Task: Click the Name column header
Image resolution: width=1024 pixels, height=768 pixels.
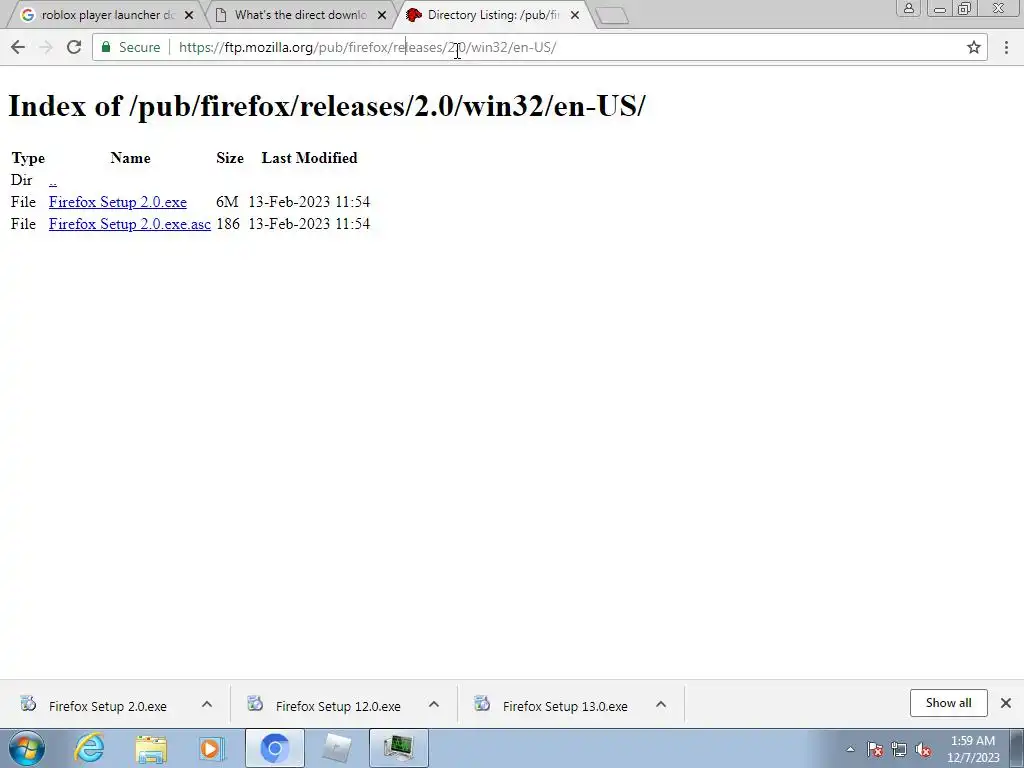Action: [131, 158]
